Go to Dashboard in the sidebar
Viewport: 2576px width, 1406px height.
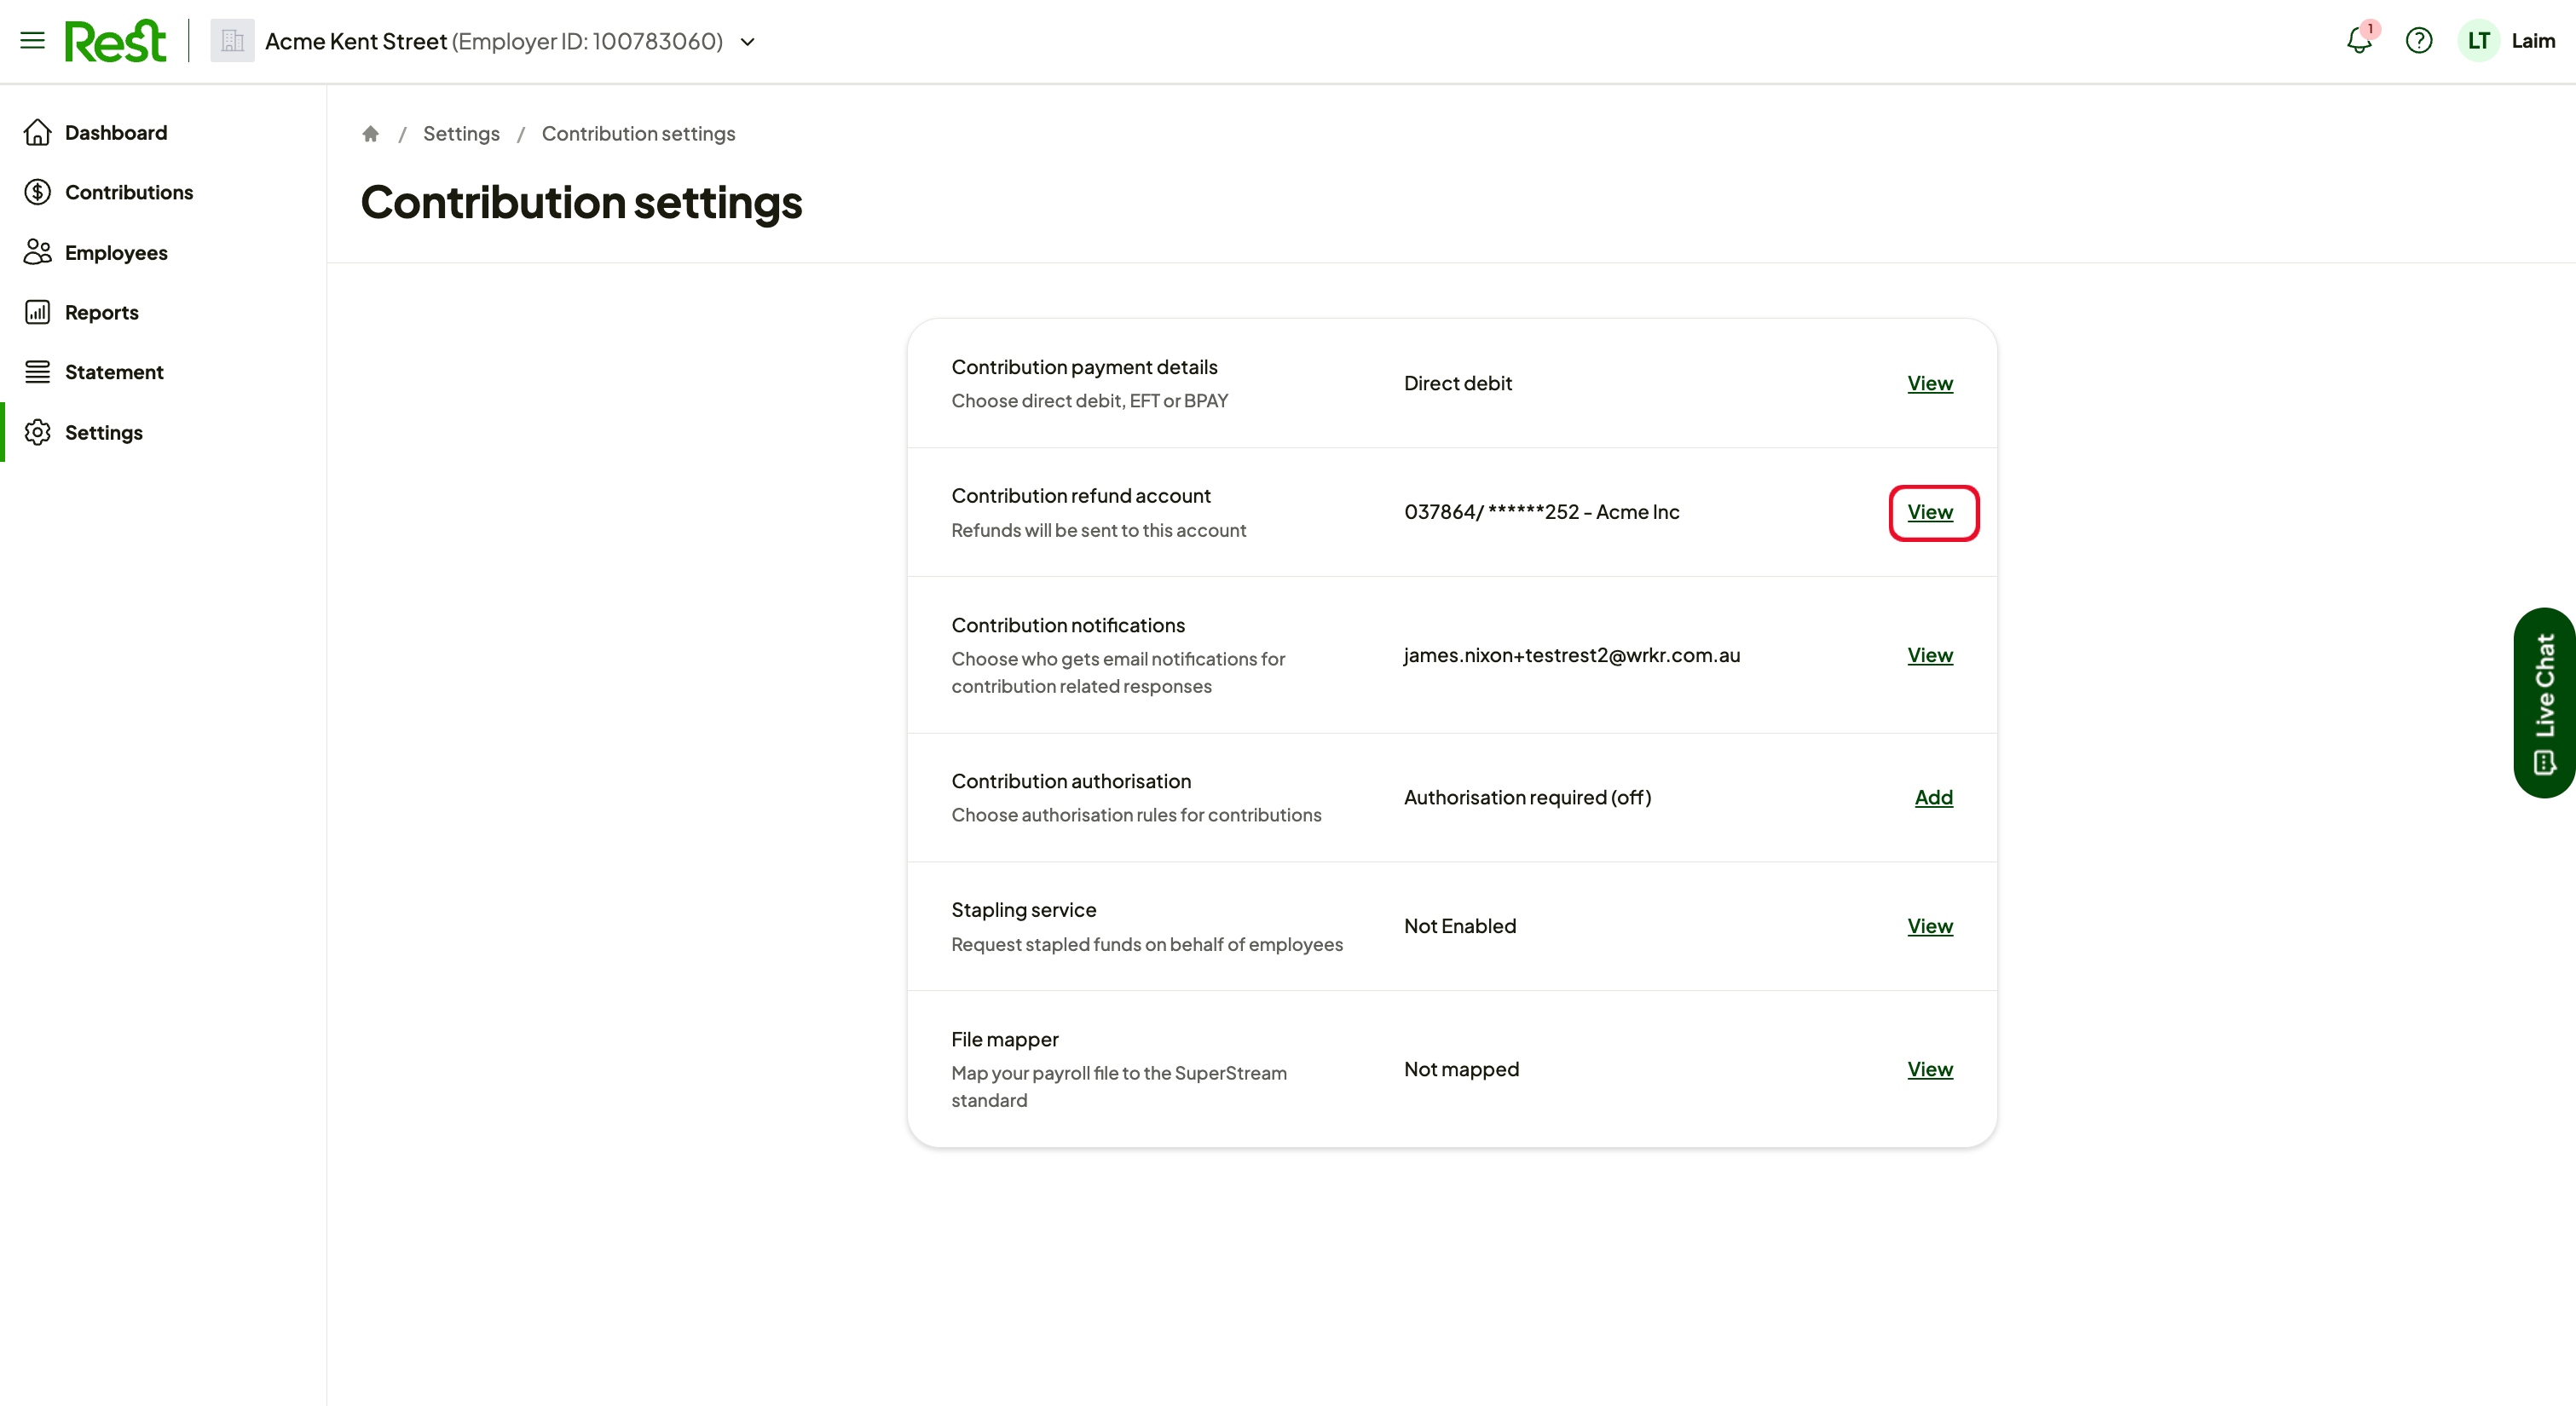116,133
